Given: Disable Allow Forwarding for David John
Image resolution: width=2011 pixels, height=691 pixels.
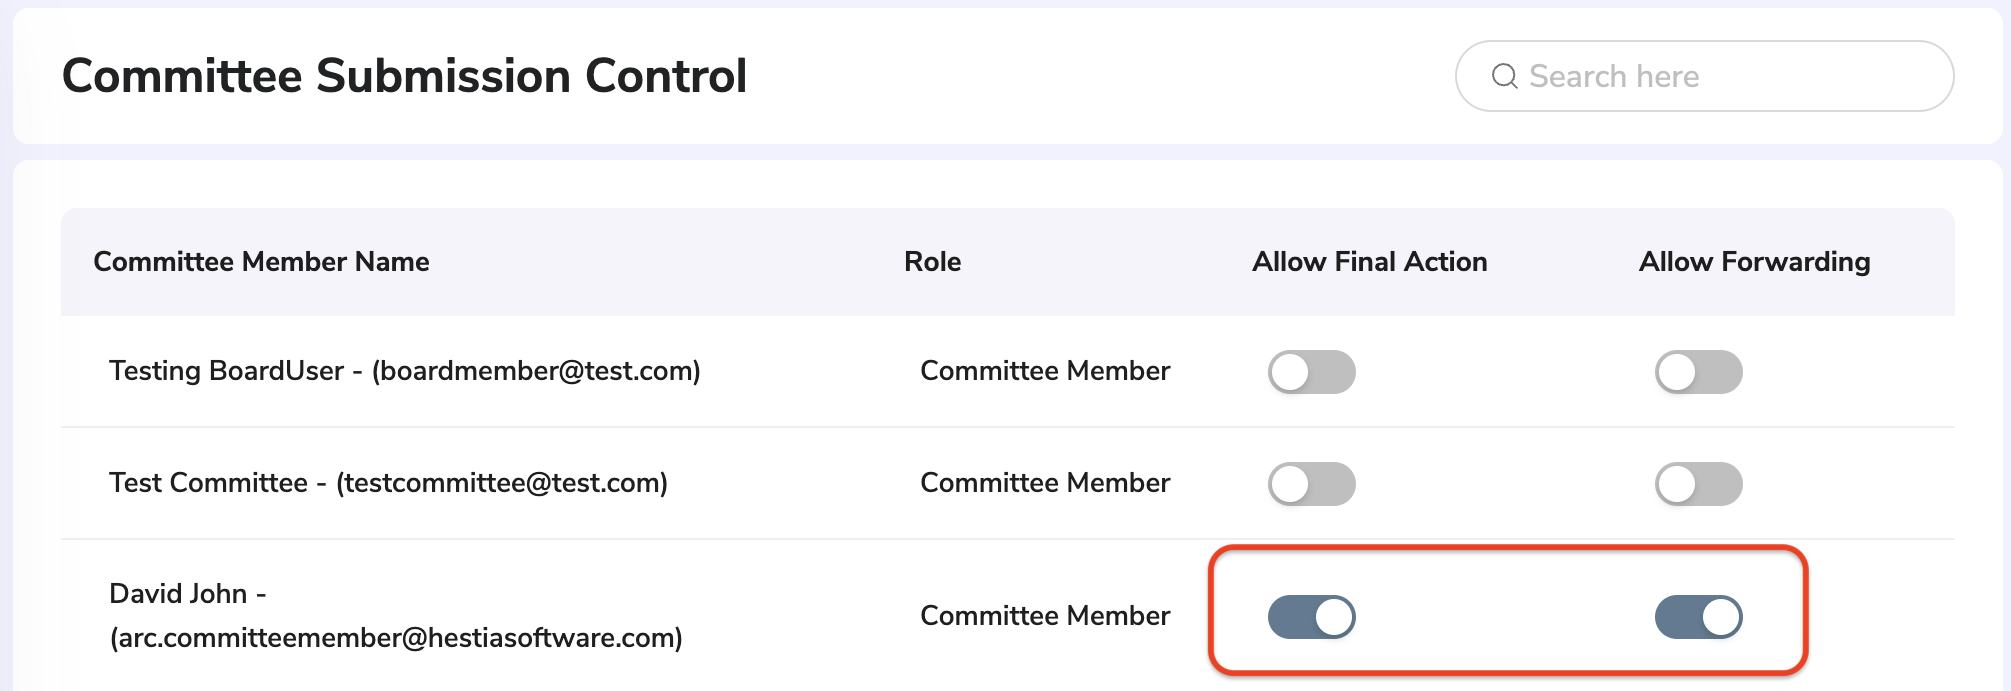Looking at the screenshot, I should [1698, 617].
